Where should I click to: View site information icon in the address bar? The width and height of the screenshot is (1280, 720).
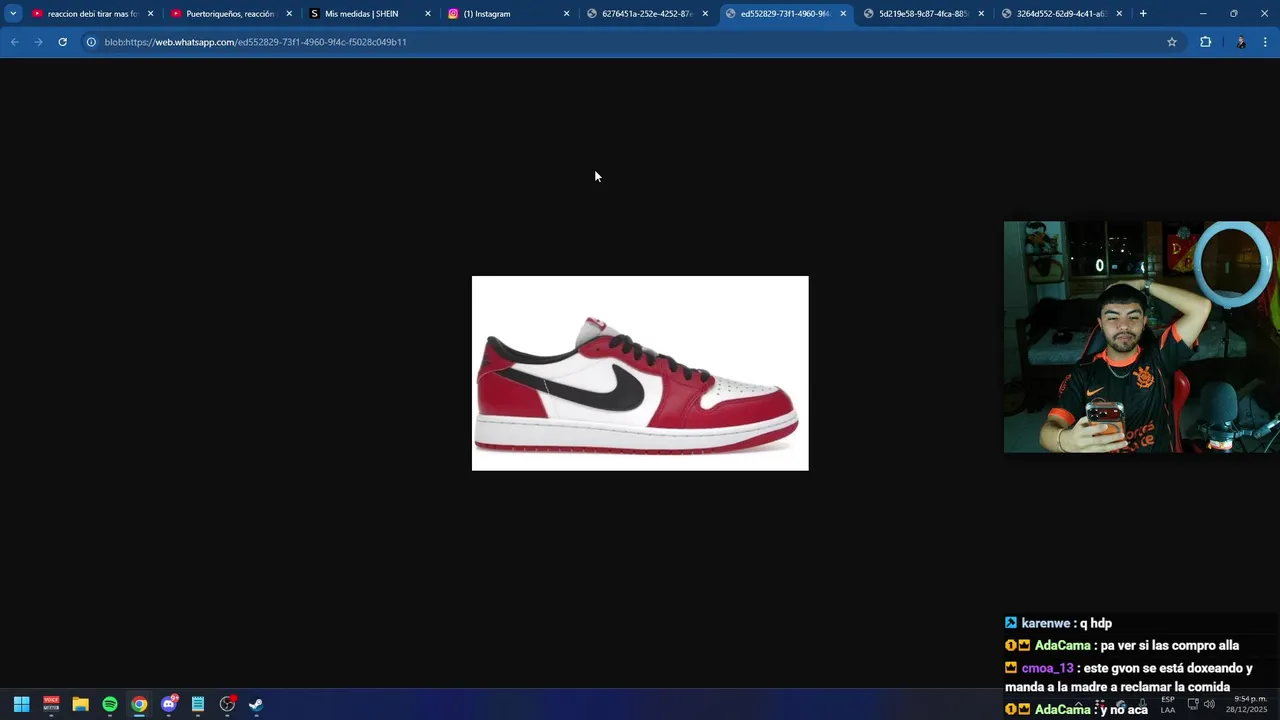point(91,42)
